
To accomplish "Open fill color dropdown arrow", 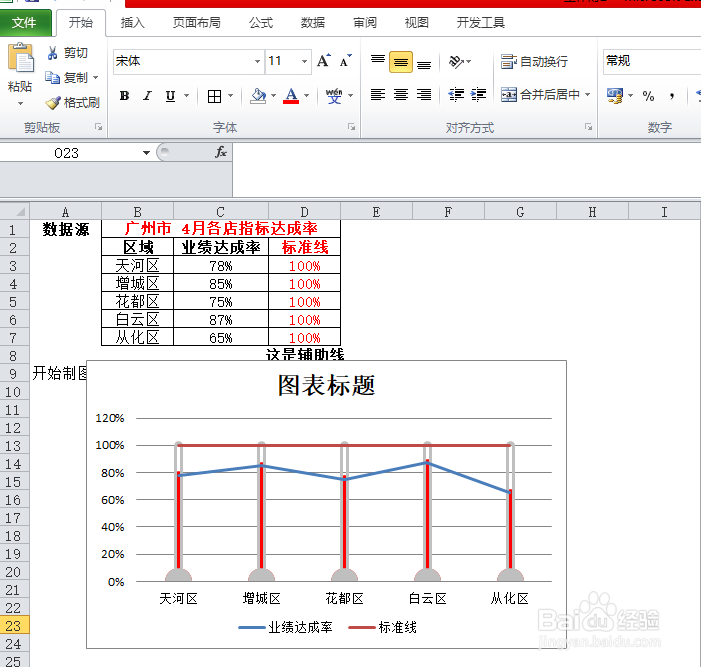I will pyautogui.click(x=274, y=96).
